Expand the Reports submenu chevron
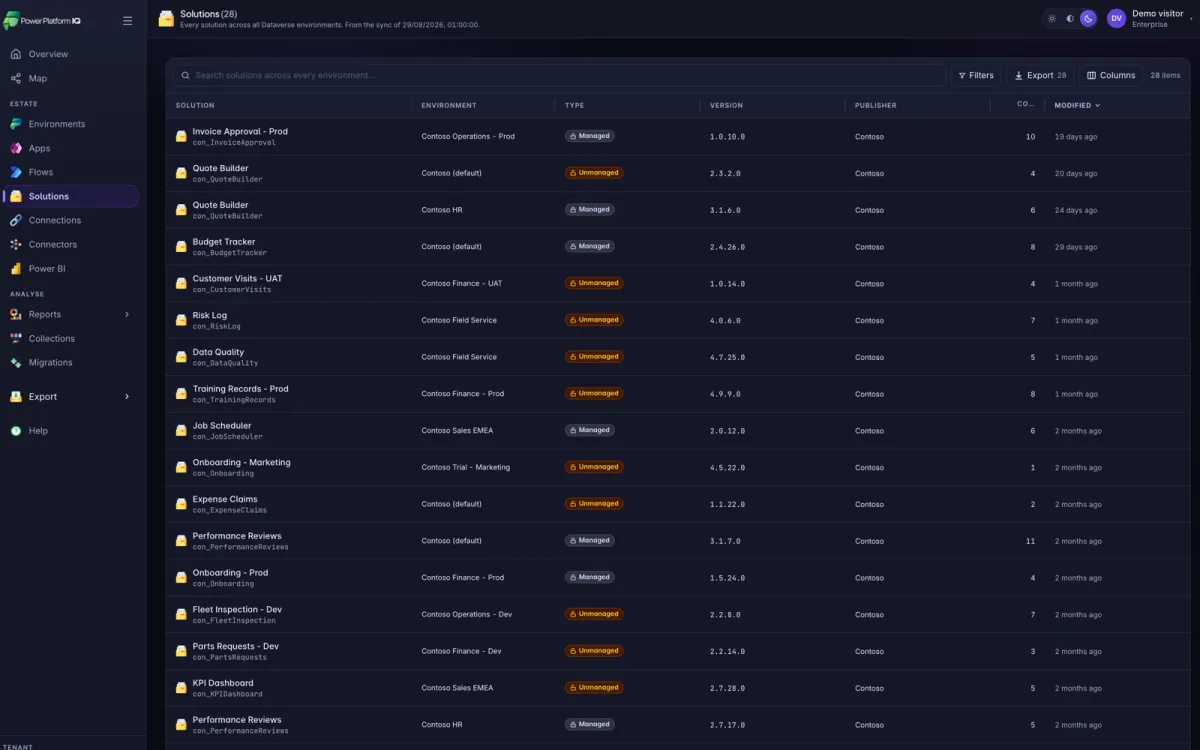1200x750 pixels. 127,314
